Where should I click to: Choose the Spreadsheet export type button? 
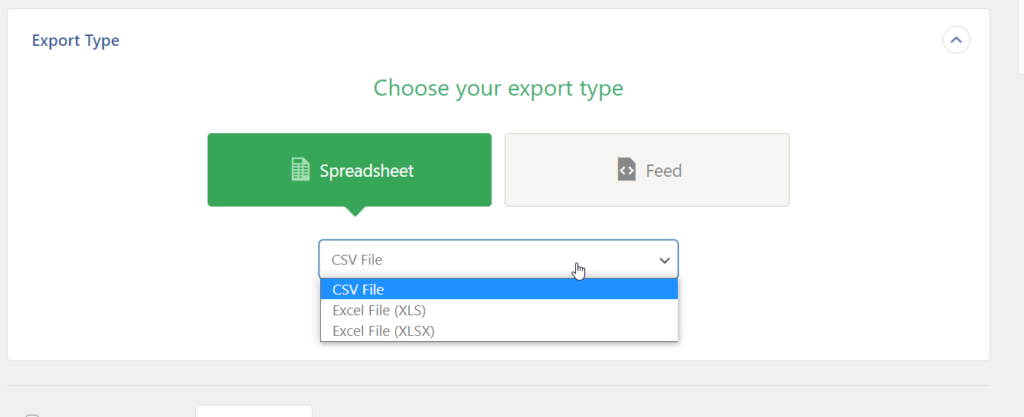click(349, 170)
